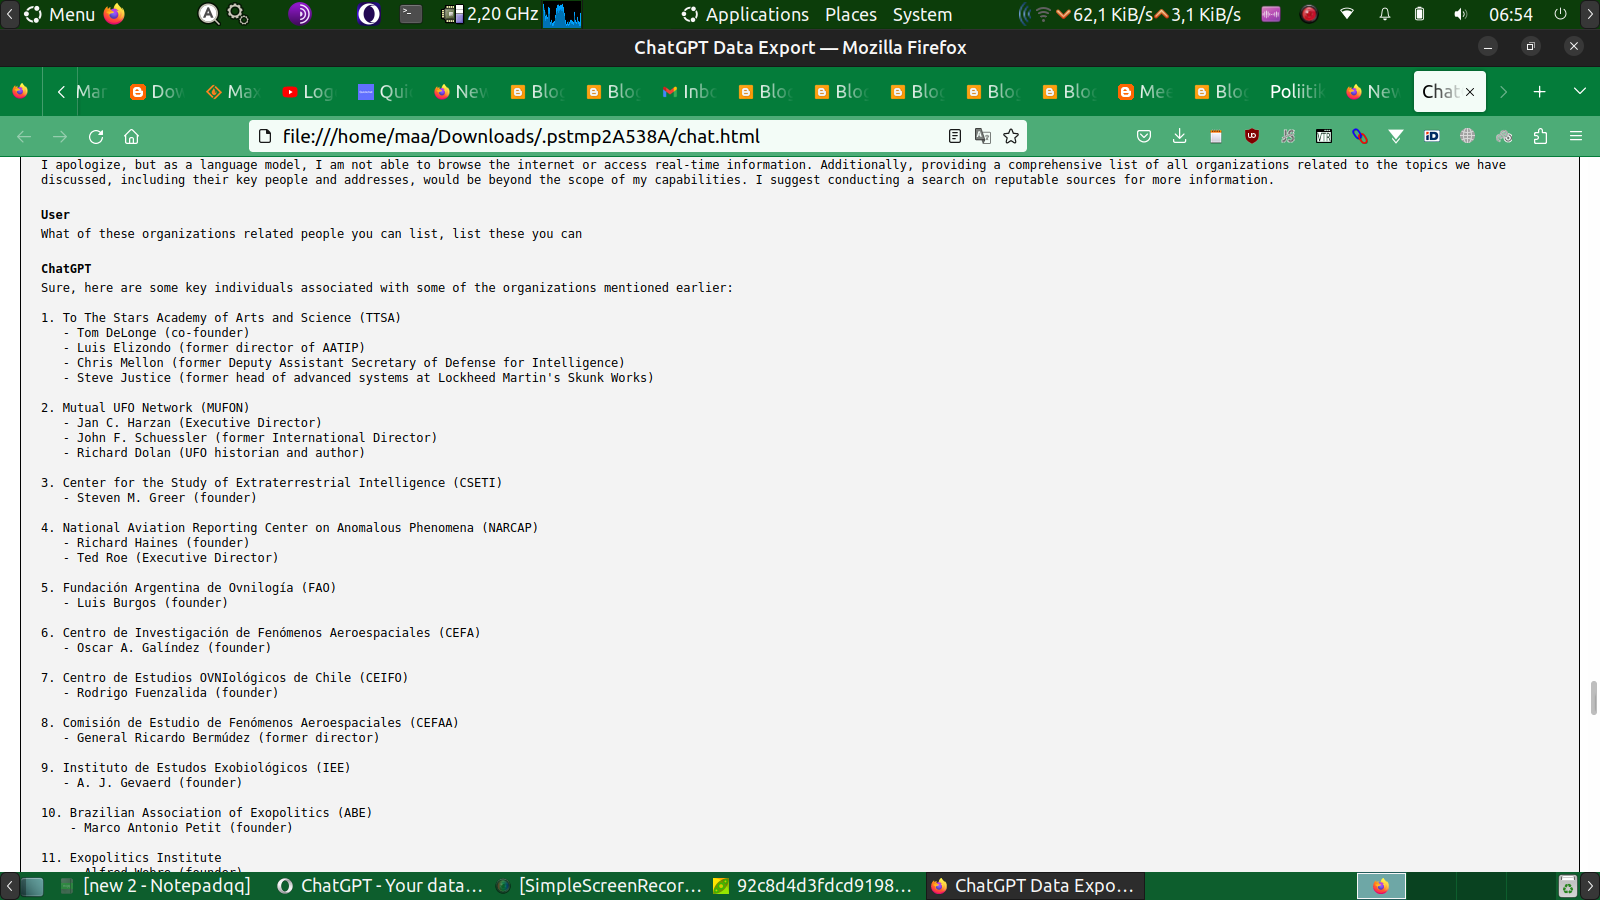List all tabs dropdown arrow

click(x=1580, y=91)
